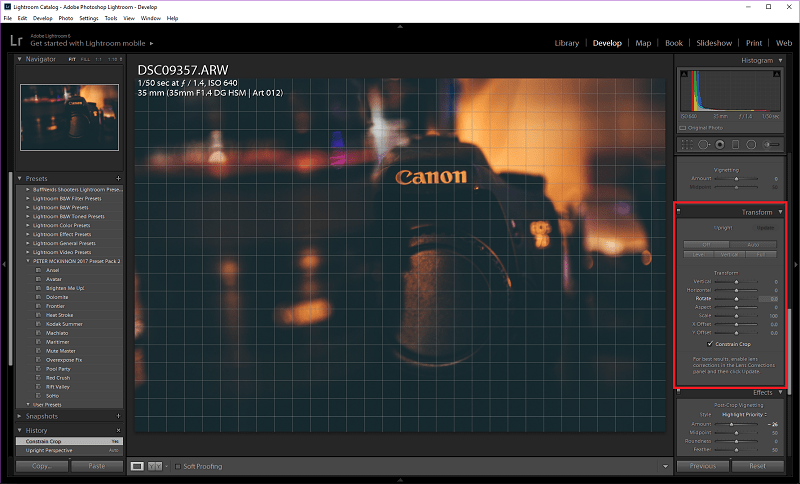Viewport: 800px width, 484px height.
Task: Apply the Ansel preset
Action: tap(53, 270)
